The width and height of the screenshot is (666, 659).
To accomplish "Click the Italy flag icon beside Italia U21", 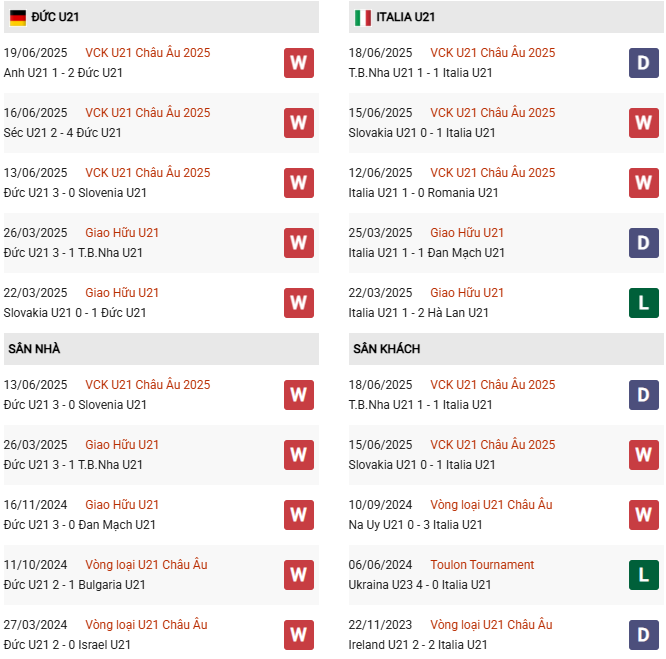I will [x=363, y=17].
